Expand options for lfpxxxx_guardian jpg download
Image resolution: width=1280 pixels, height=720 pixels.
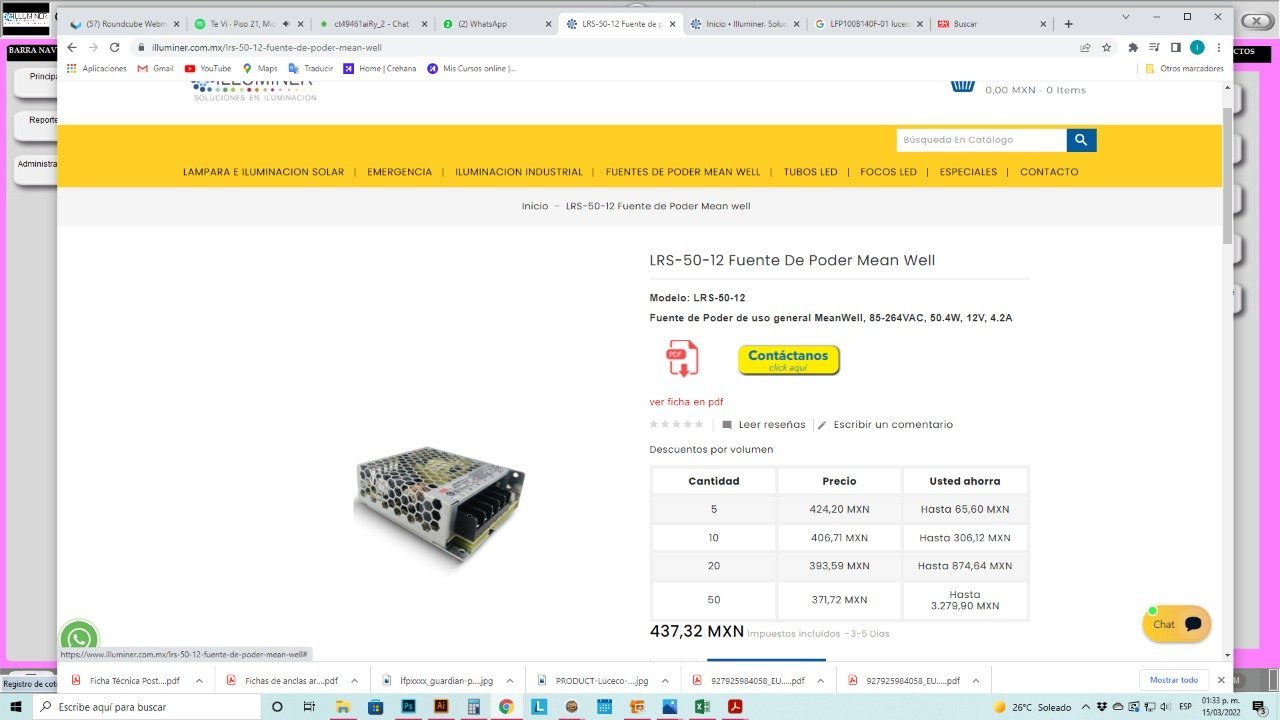click(510, 680)
